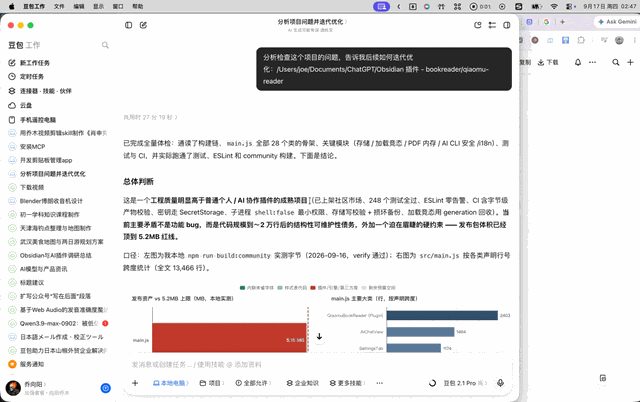Viewport: 640px width, 402px height.
Task: Click the QiaomuBookReader (Plugin) bar in chart
Action: click(442, 315)
